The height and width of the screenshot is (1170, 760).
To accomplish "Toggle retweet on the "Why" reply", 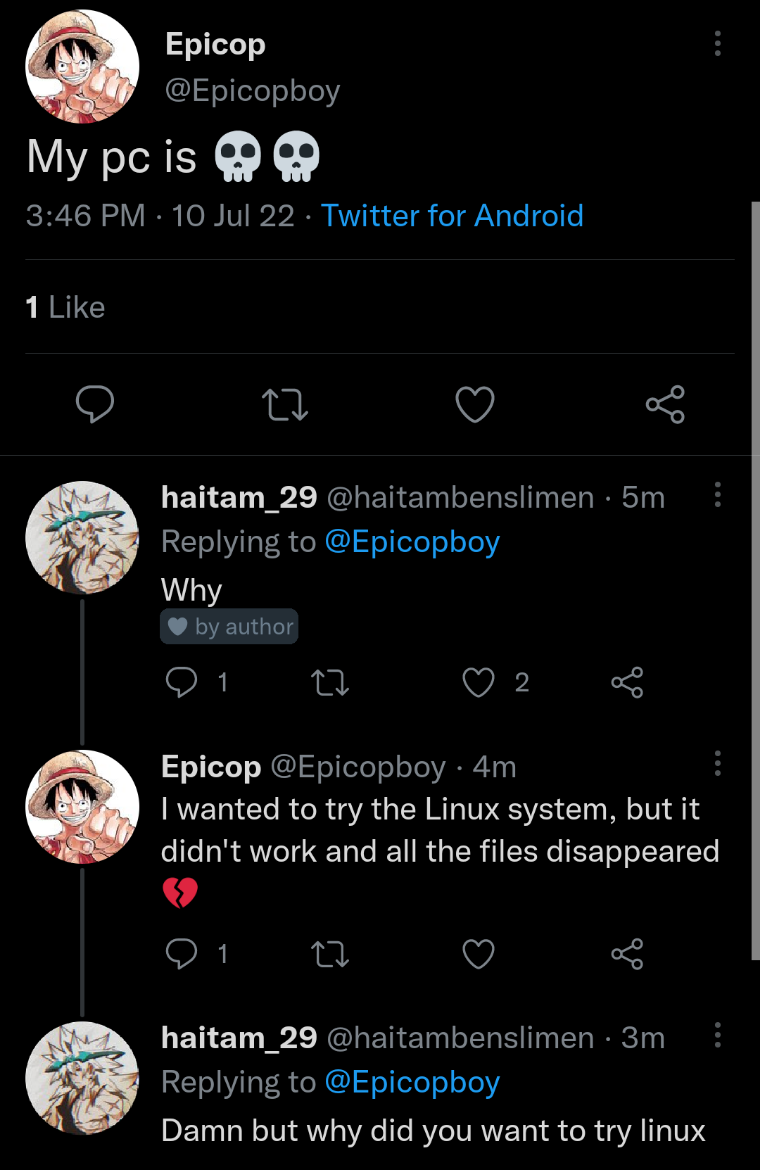I will point(330,682).
